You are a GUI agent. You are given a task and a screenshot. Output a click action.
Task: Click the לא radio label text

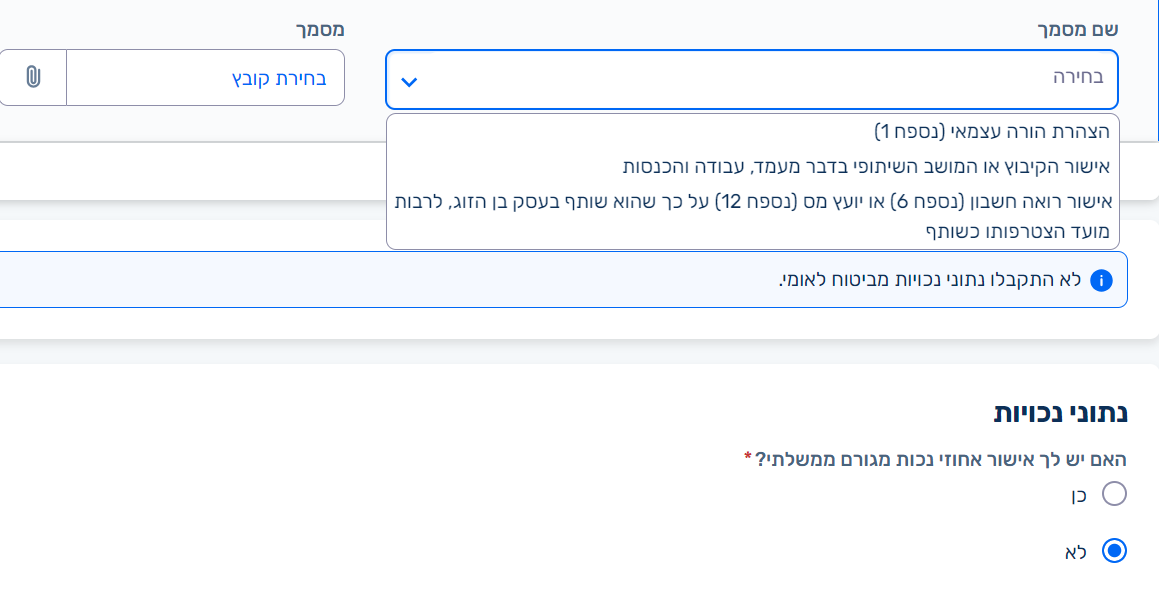pyautogui.click(x=1076, y=551)
